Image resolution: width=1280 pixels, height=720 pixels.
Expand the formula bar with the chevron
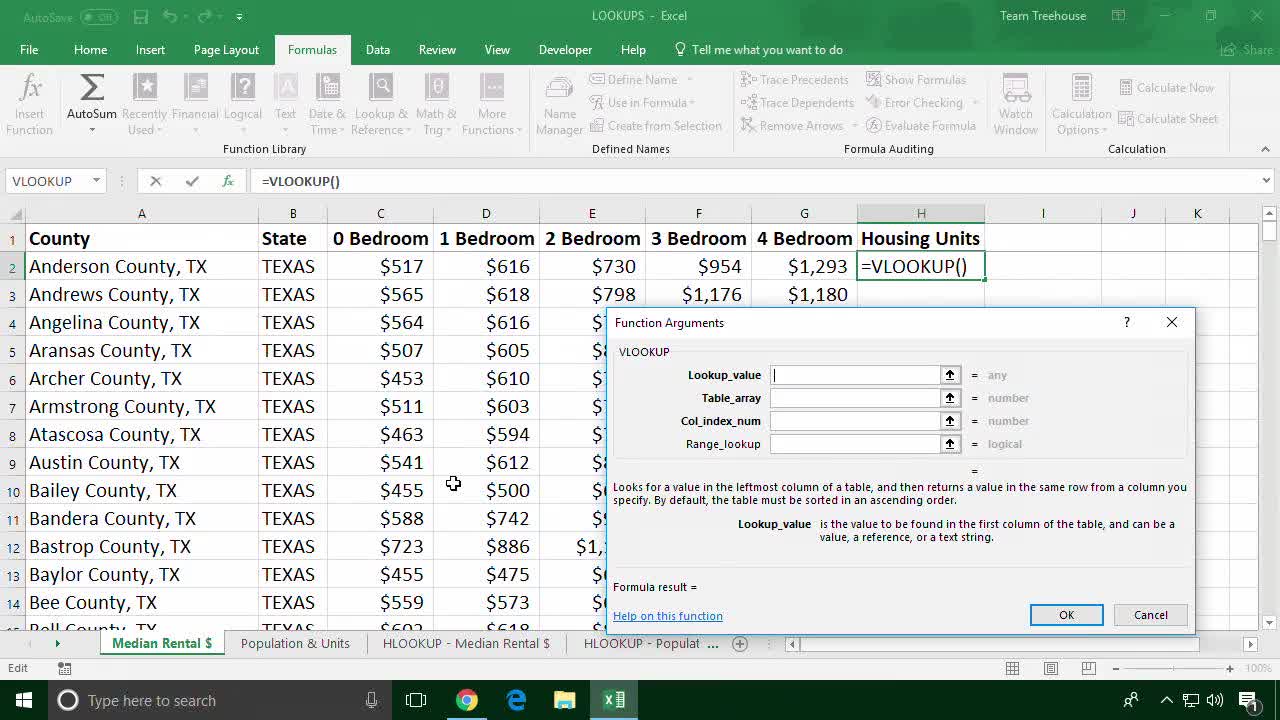(x=1266, y=181)
